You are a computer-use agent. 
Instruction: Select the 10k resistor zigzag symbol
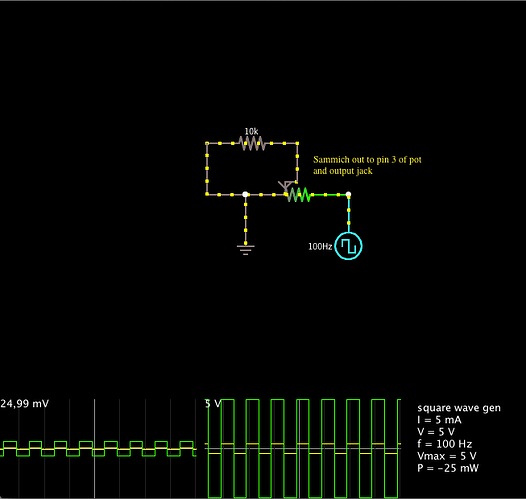(252, 143)
